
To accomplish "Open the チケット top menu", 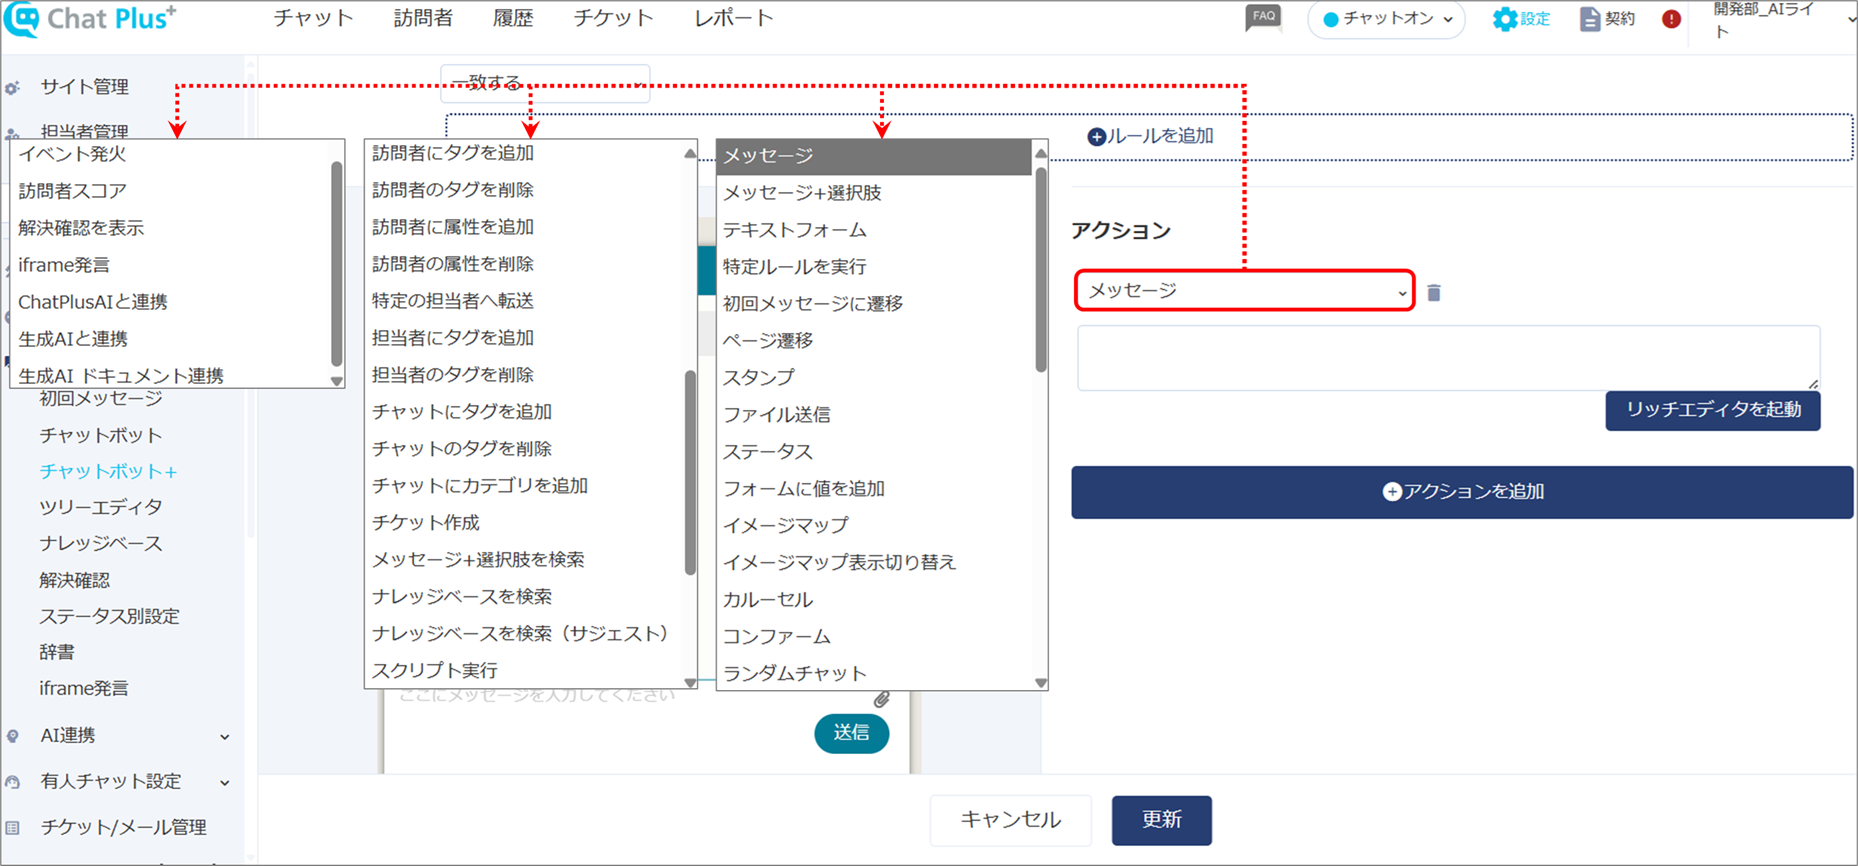I will (x=613, y=18).
